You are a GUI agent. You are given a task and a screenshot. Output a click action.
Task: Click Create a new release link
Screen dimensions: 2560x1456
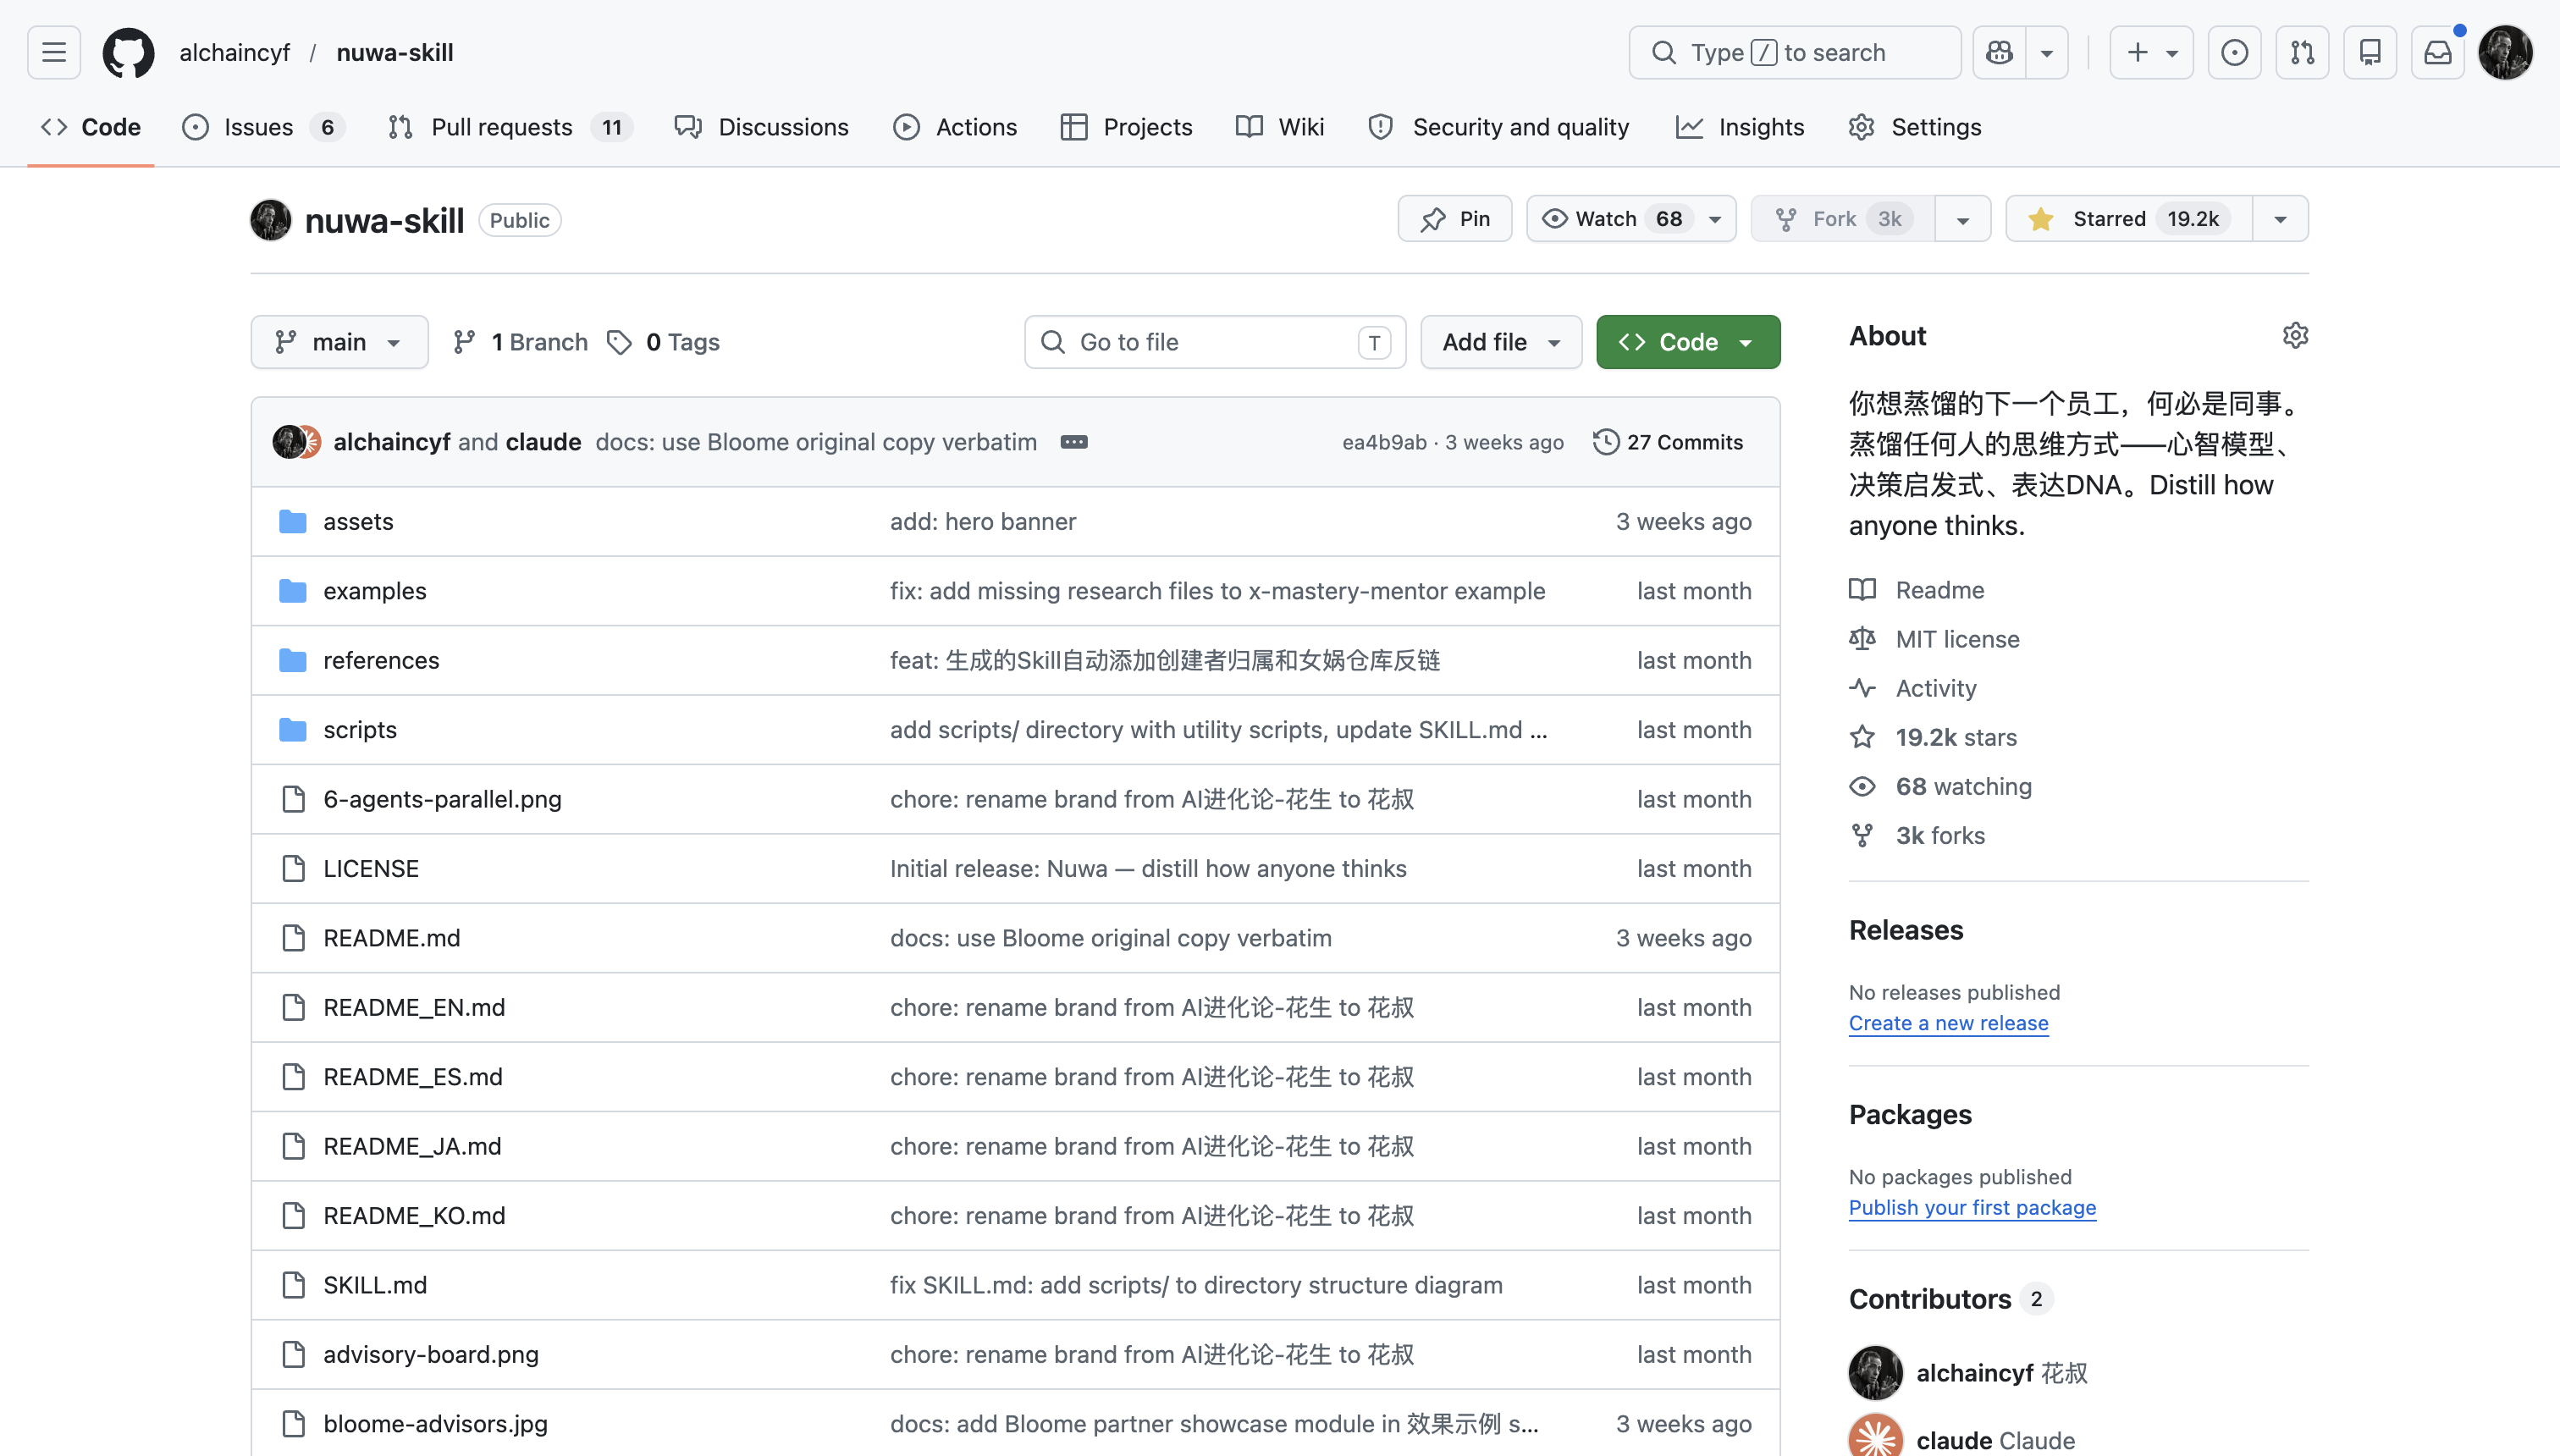pyautogui.click(x=1948, y=1023)
